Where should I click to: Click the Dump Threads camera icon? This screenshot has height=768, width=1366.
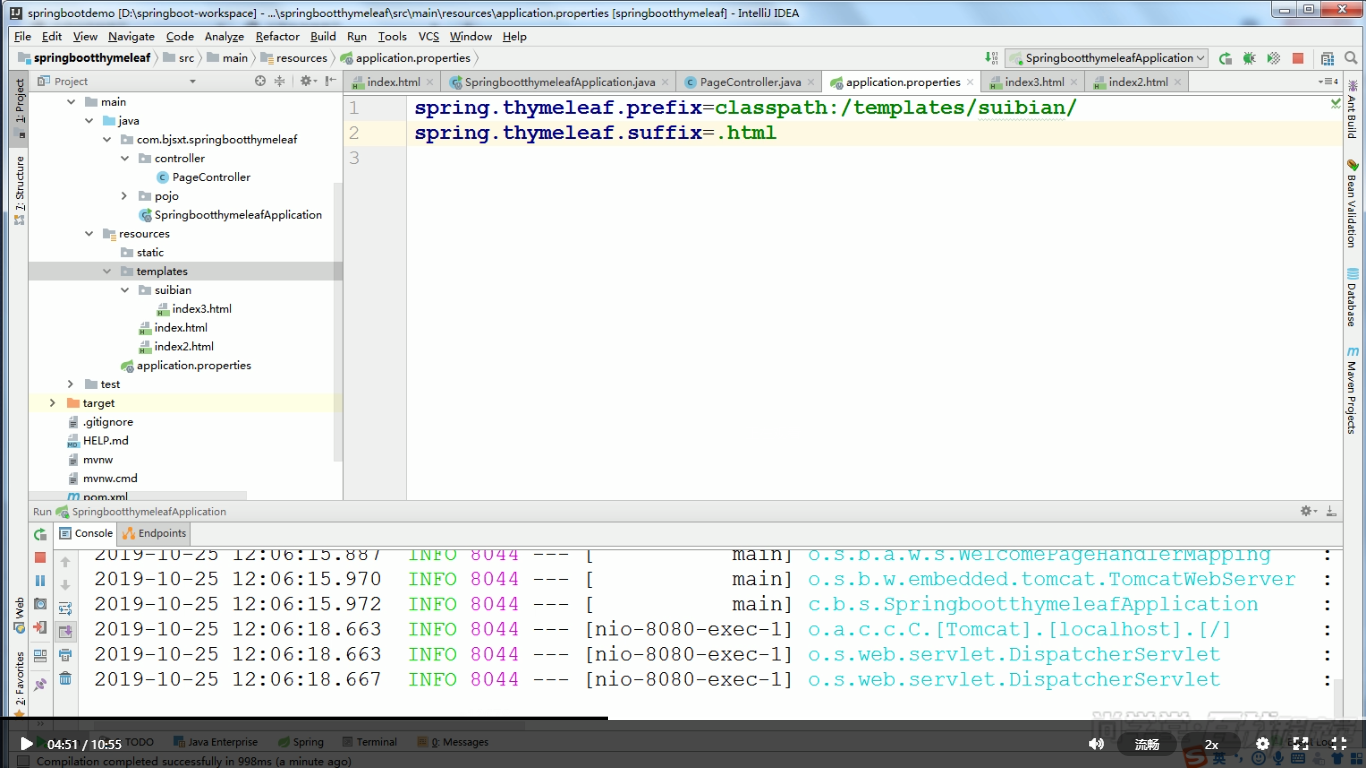pyautogui.click(x=40, y=604)
